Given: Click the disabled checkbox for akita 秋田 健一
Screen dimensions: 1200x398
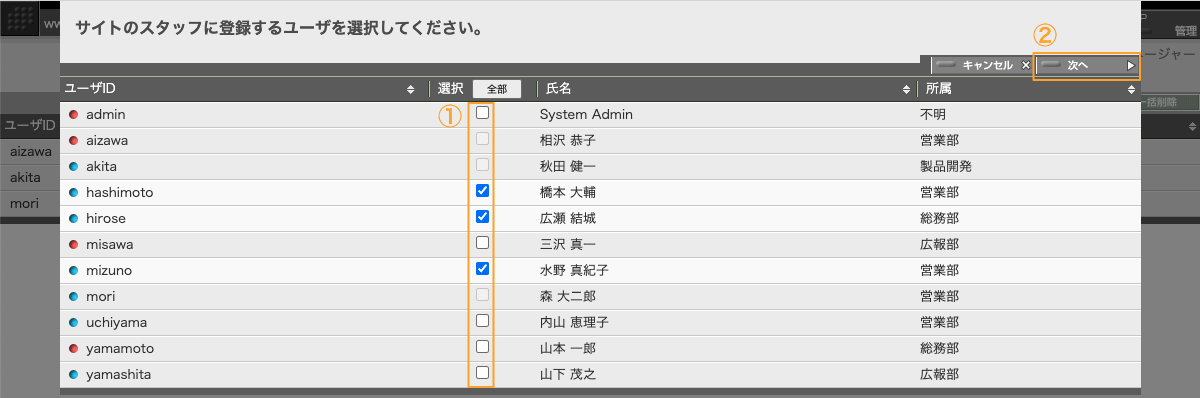Looking at the screenshot, I should pos(483,164).
